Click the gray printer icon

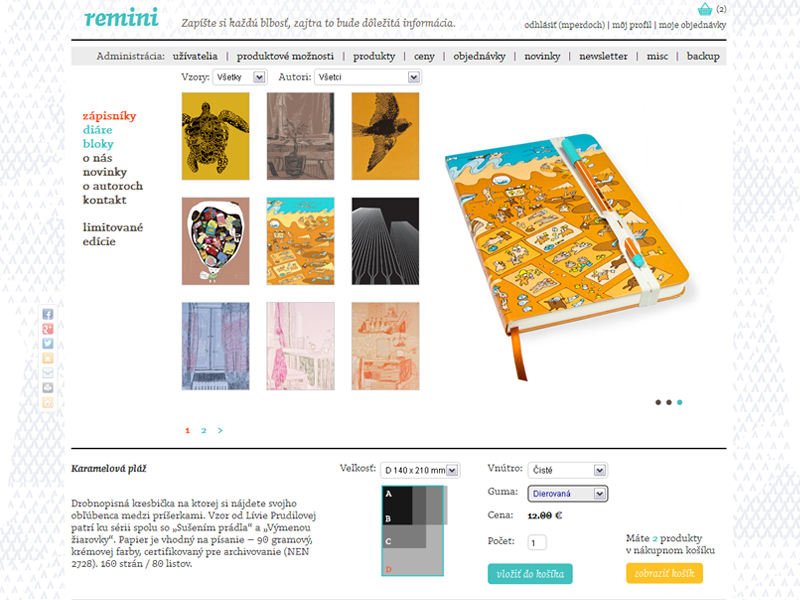(47, 388)
